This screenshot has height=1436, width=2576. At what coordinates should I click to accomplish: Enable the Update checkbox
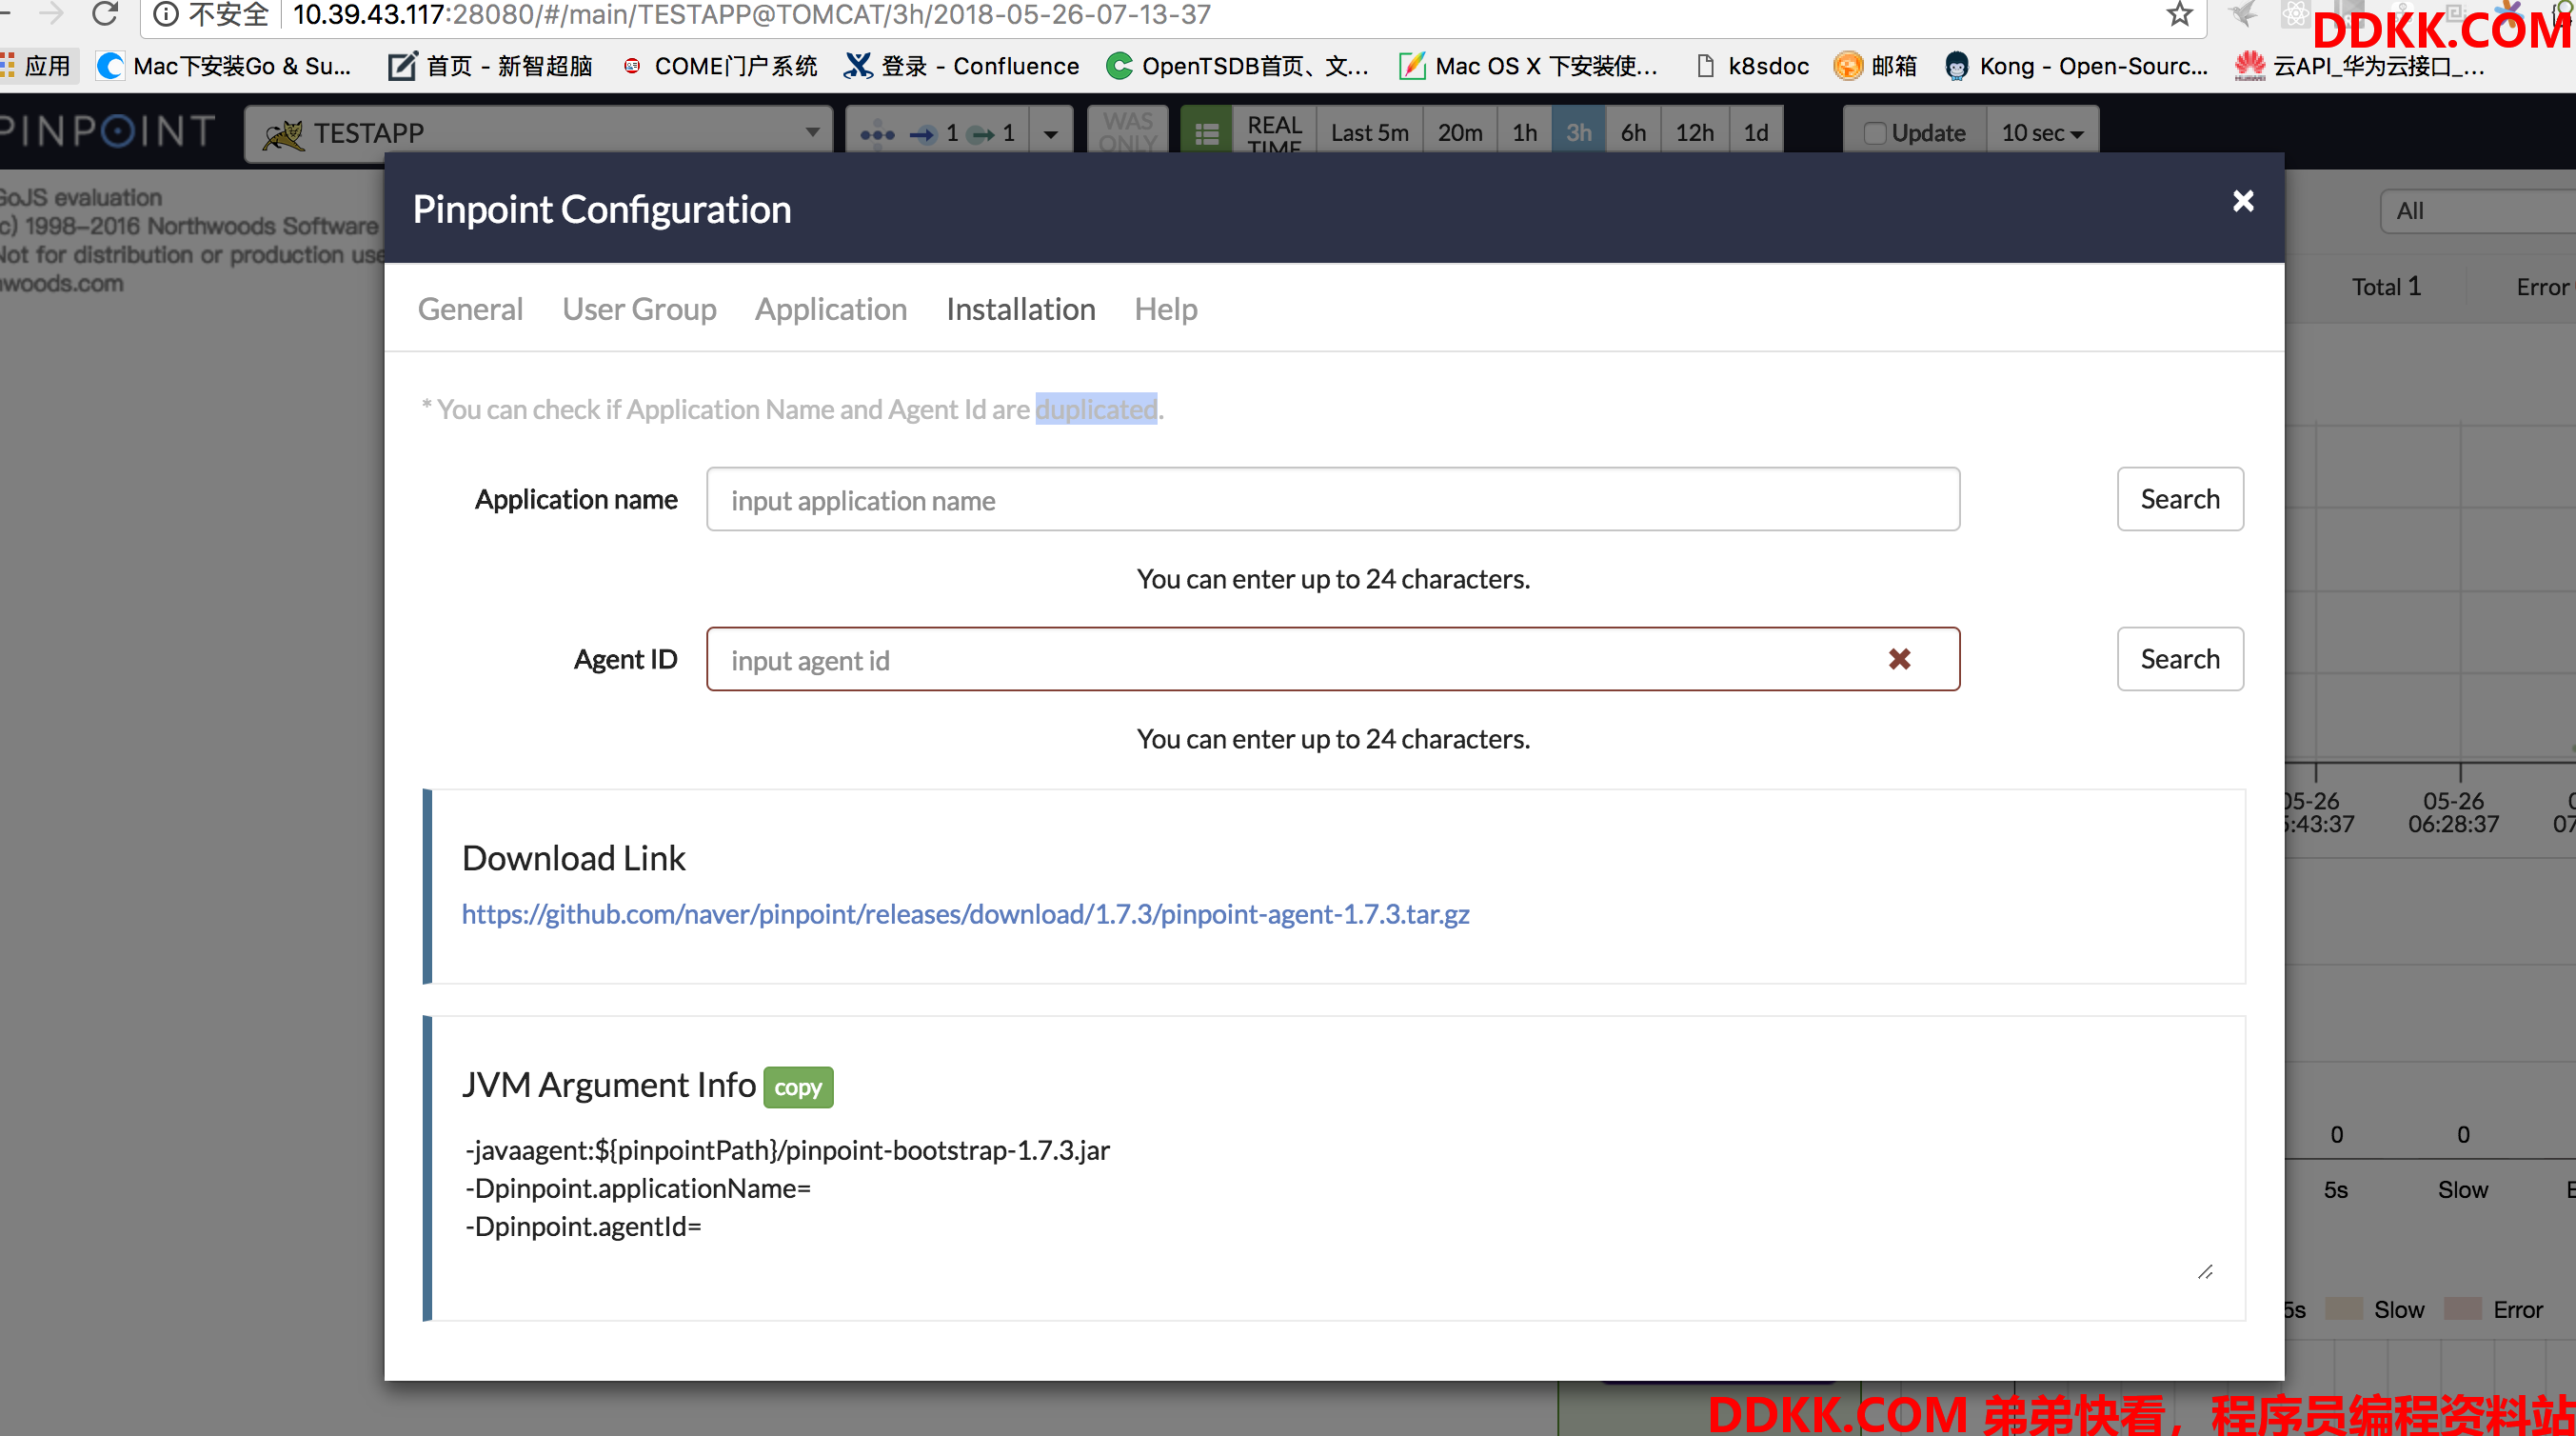[1875, 133]
